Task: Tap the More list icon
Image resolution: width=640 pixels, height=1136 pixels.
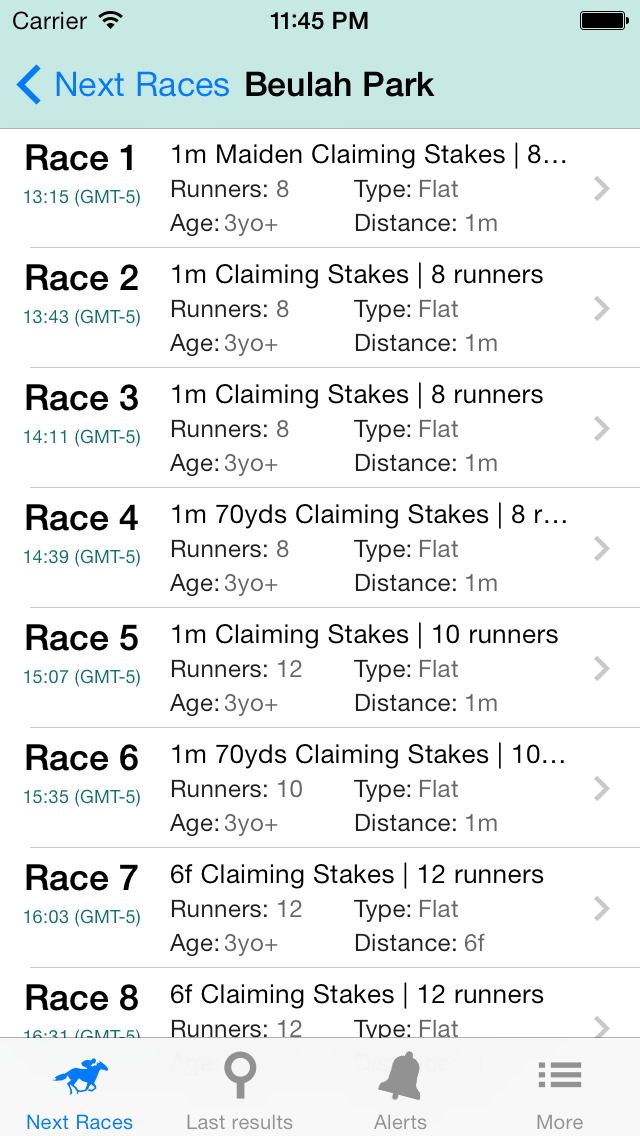Action: tap(560, 1078)
